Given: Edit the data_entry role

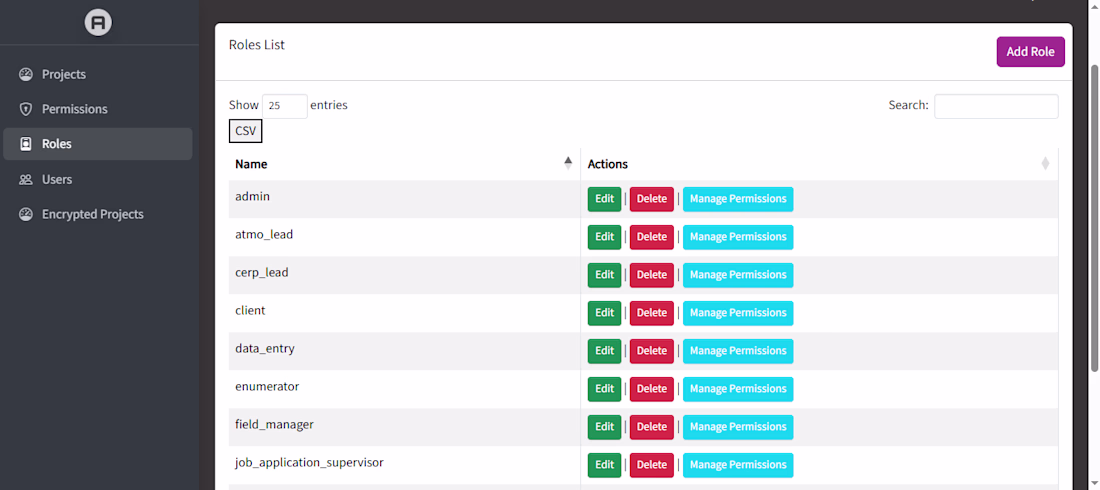Looking at the screenshot, I should pos(605,350).
